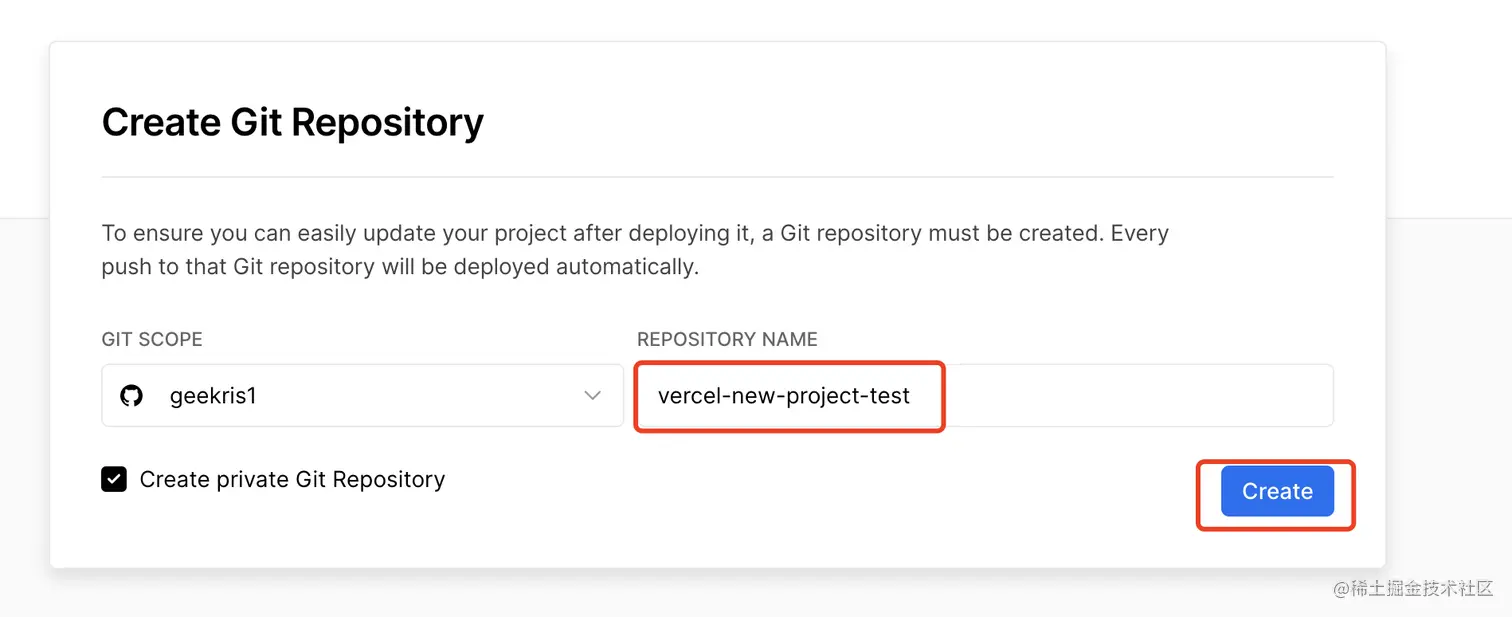Open the geekris1 scope dropdown
The image size is (1512, 617).
click(x=362, y=396)
